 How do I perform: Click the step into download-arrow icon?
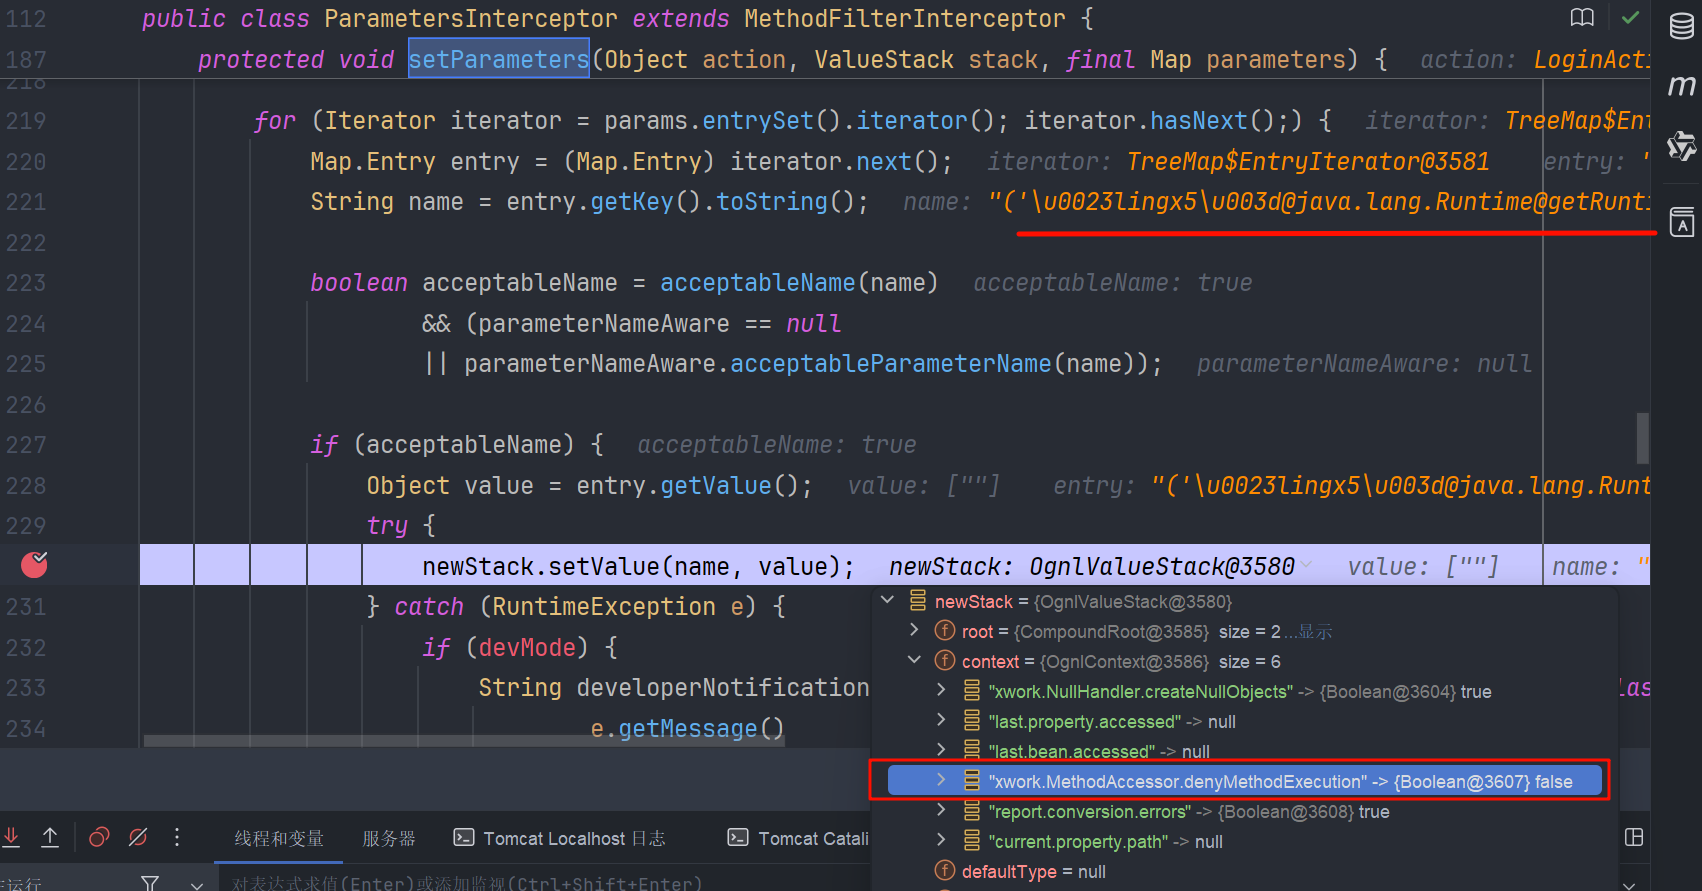coord(12,837)
